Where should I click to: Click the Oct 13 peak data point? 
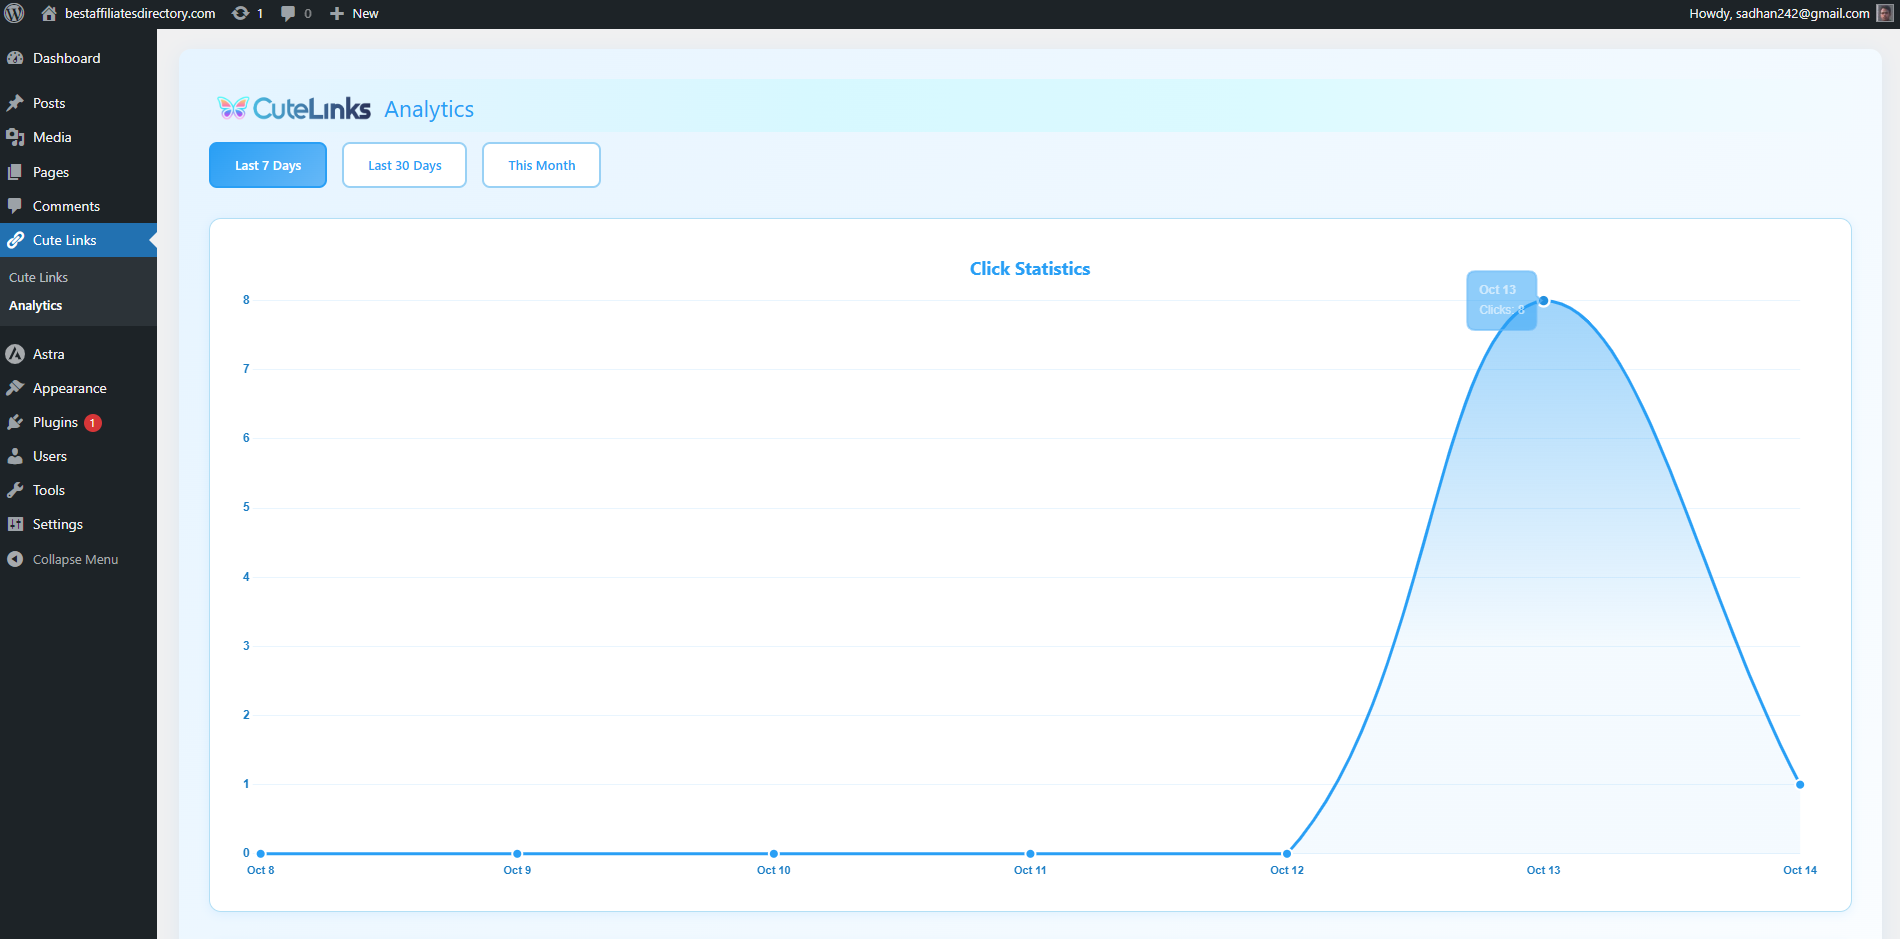pyautogui.click(x=1544, y=300)
